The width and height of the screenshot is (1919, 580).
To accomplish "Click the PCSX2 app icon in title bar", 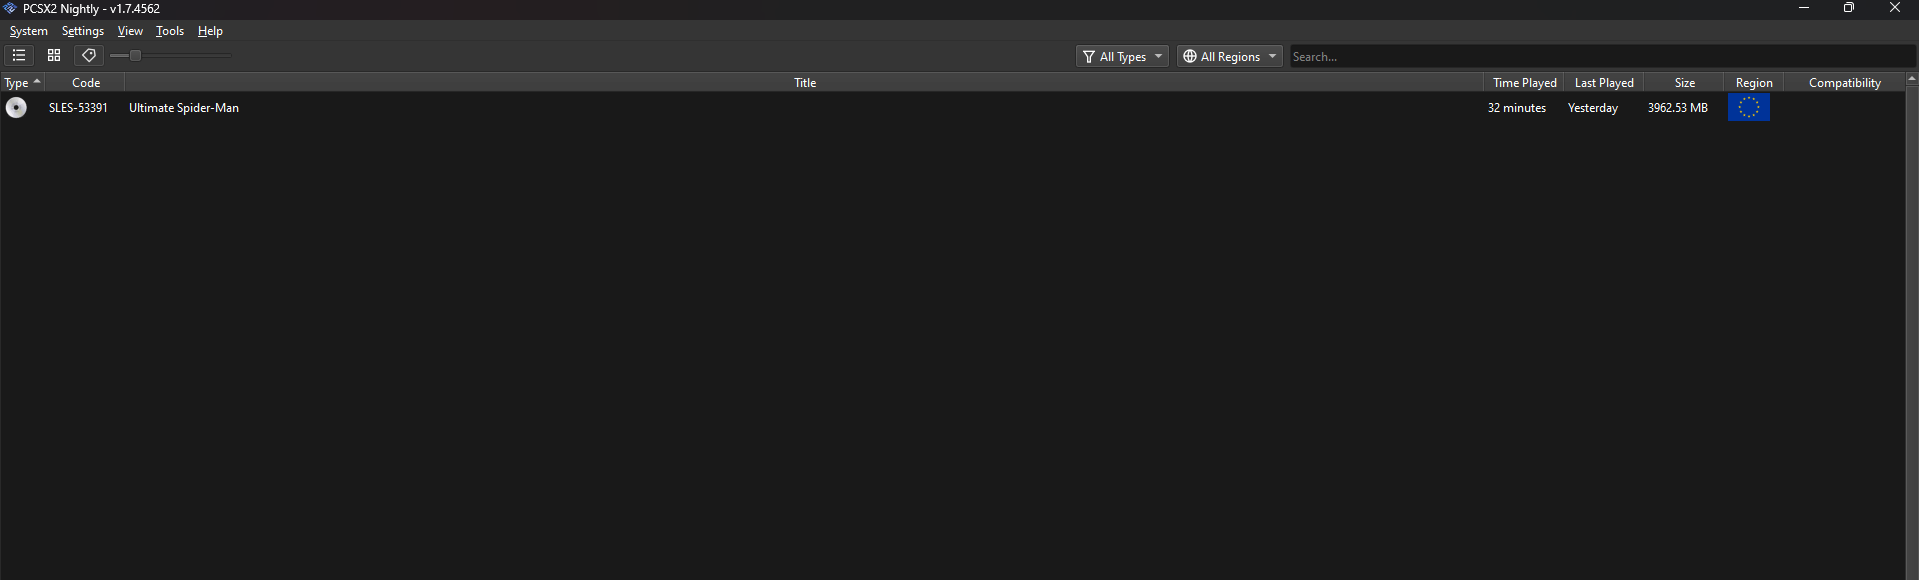I will (10, 8).
